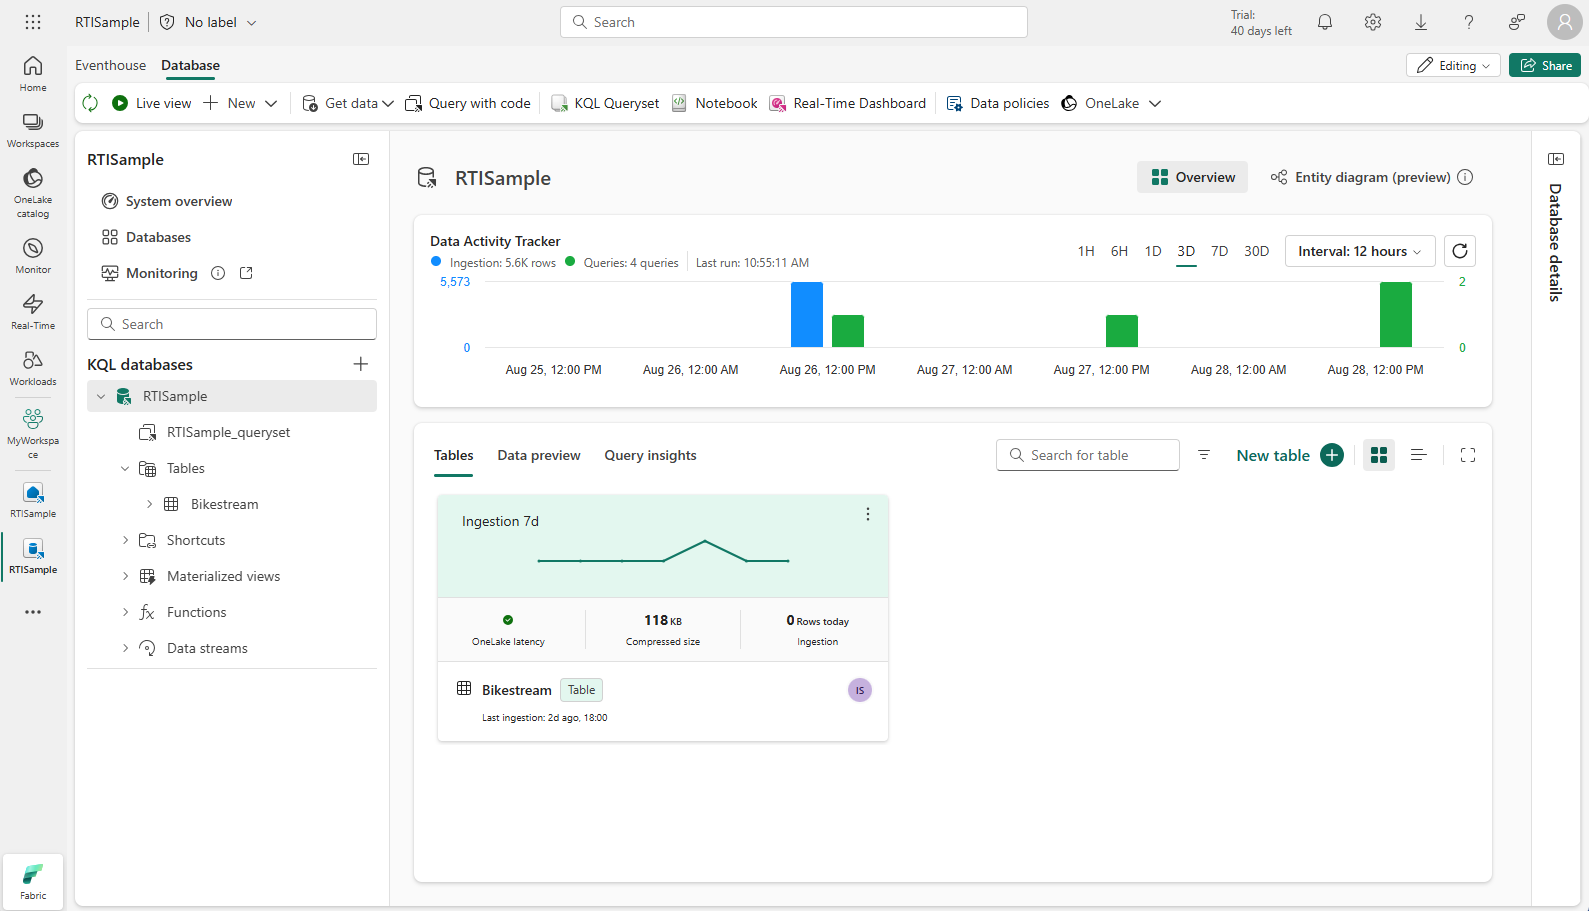
Task: Open the help question mark
Action: point(1469,22)
